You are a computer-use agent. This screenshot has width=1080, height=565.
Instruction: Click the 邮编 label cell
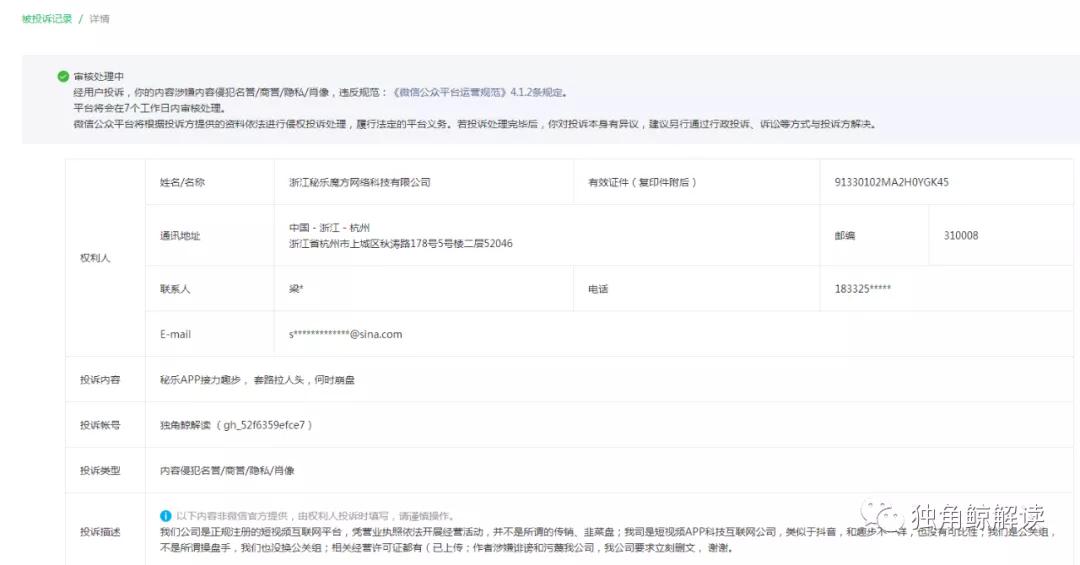[x=874, y=236]
